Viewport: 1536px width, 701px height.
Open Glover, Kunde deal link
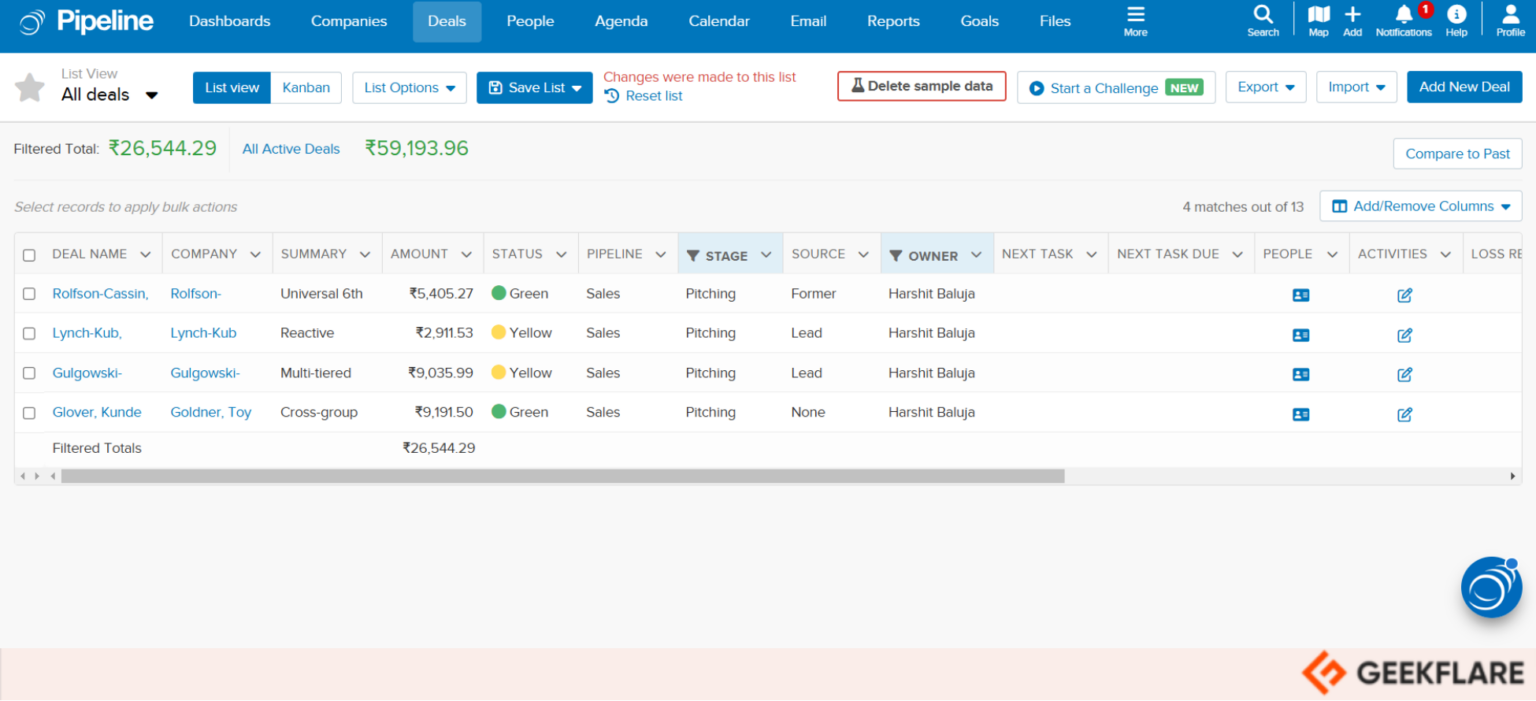pyautogui.click(x=97, y=412)
